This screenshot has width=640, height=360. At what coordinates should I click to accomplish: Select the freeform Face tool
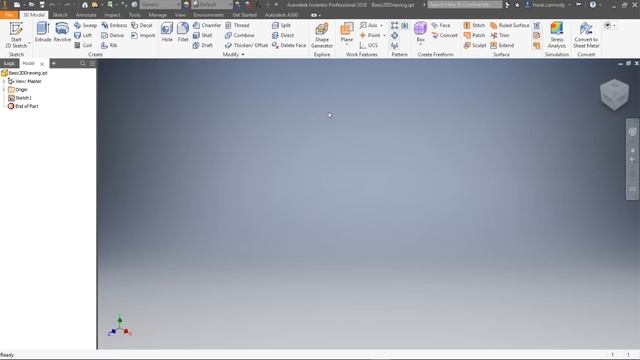(441, 25)
